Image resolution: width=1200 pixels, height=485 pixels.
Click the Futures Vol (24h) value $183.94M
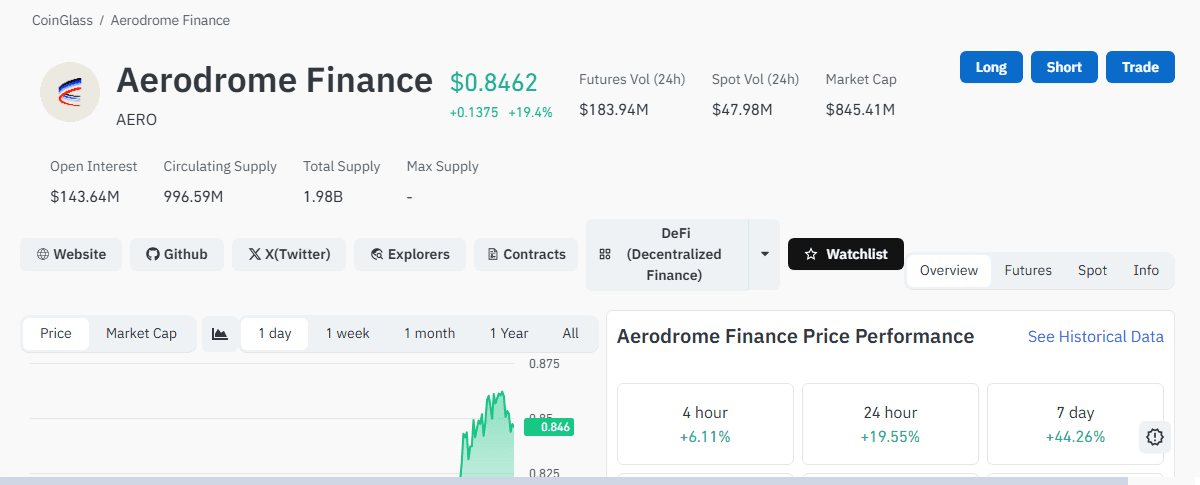pos(614,109)
